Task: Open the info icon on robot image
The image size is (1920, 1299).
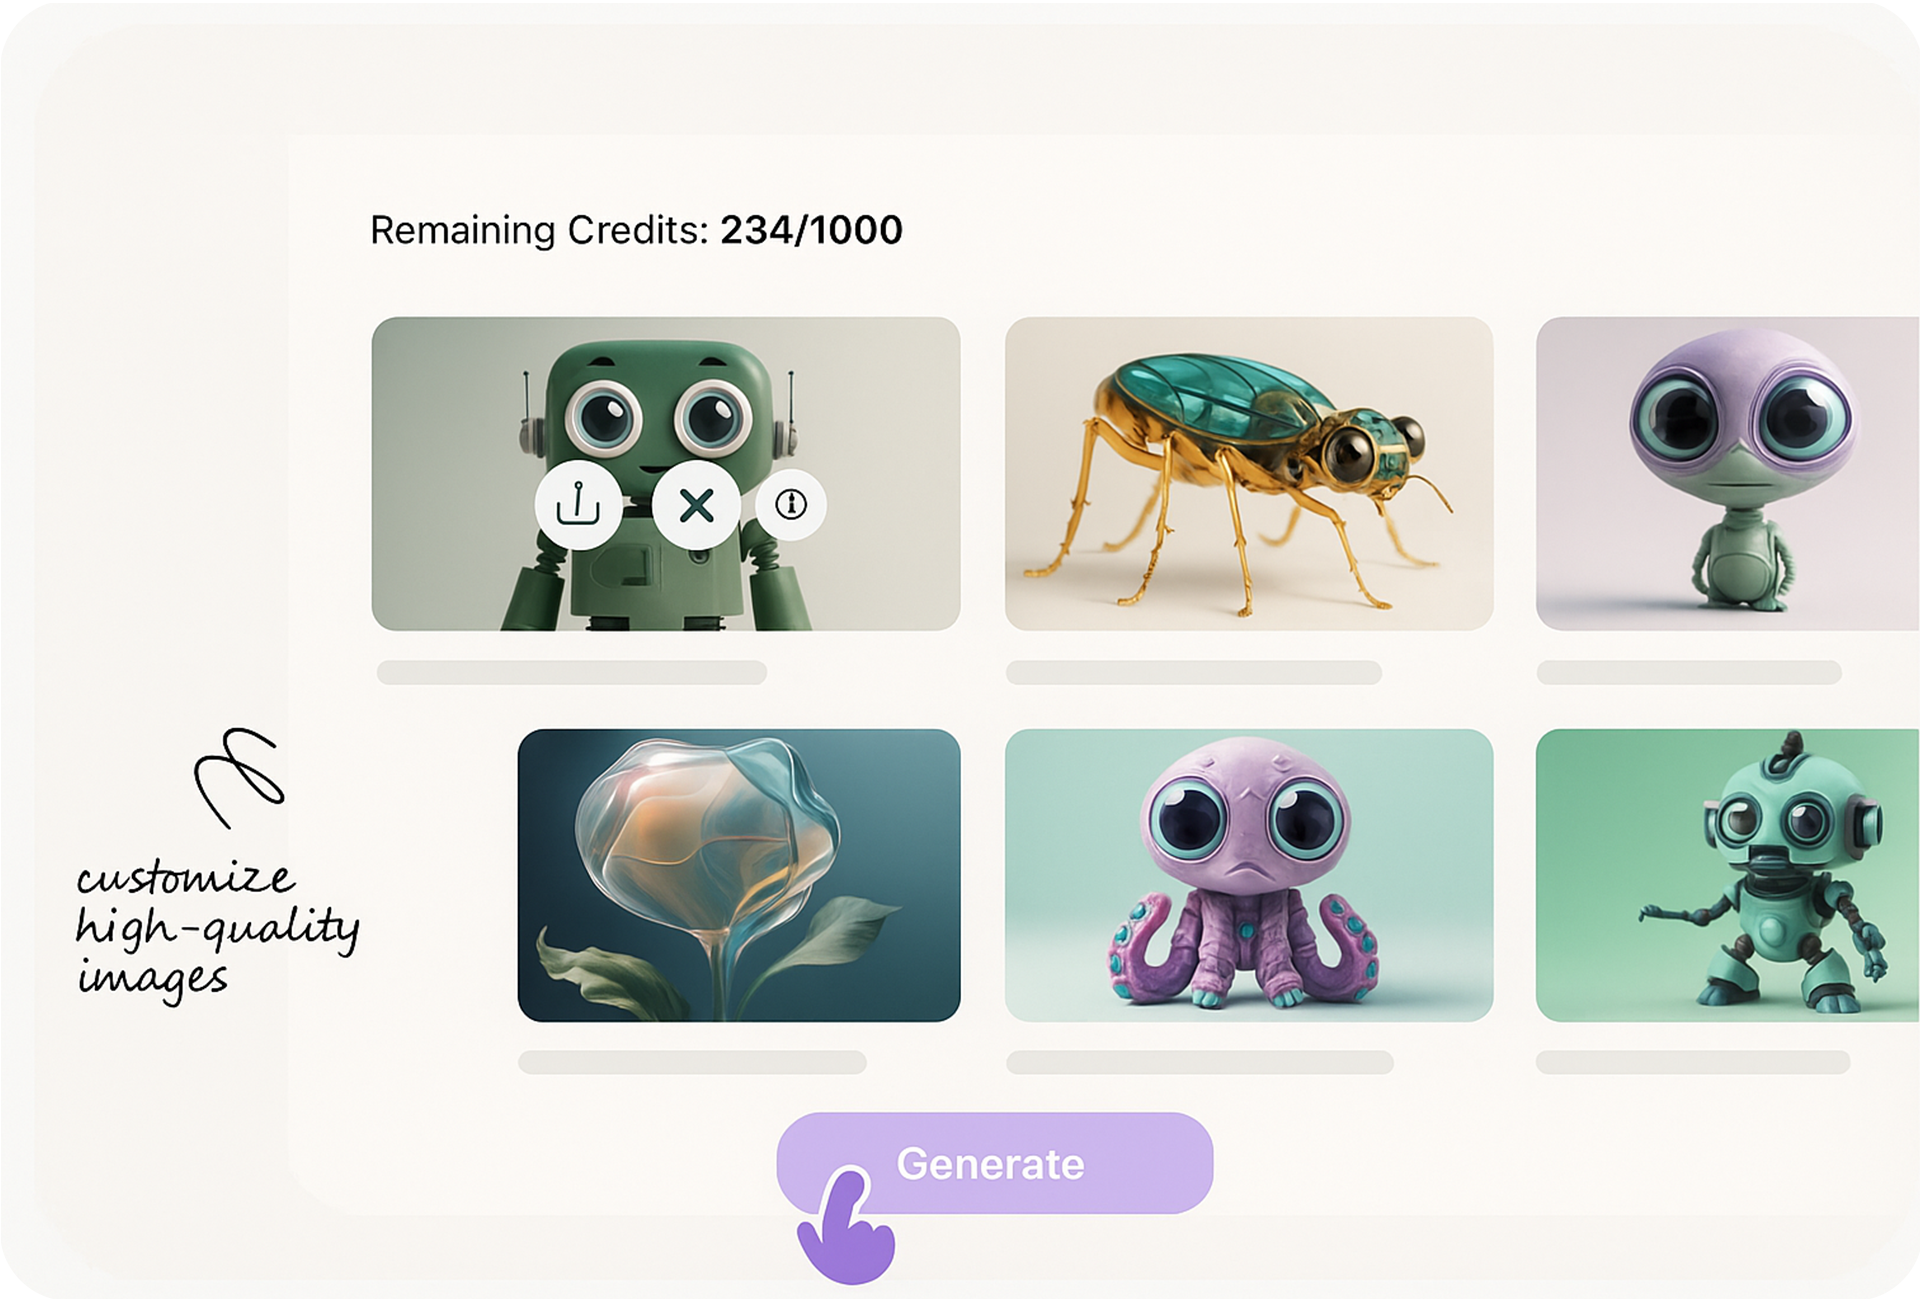Action: [x=791, y=505]
